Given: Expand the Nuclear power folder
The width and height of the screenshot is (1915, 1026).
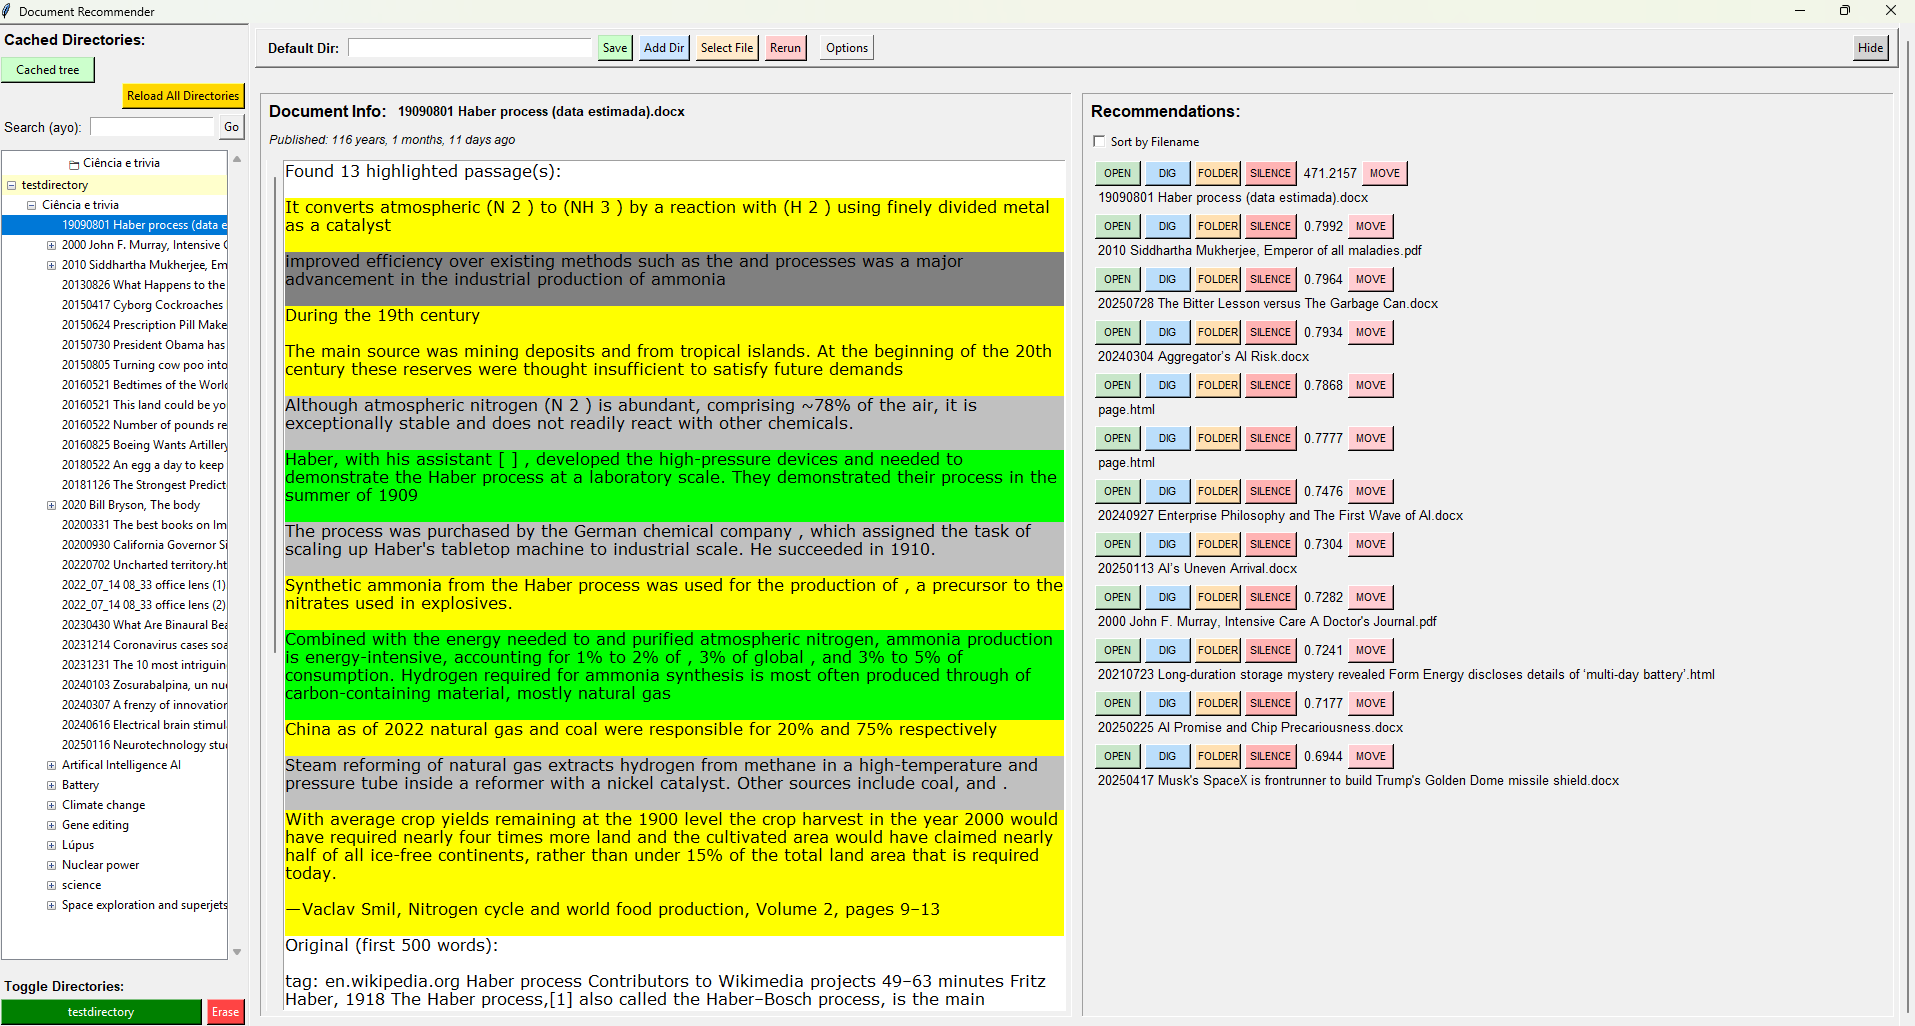Looking at the screenshot, I should coord(51,865).
